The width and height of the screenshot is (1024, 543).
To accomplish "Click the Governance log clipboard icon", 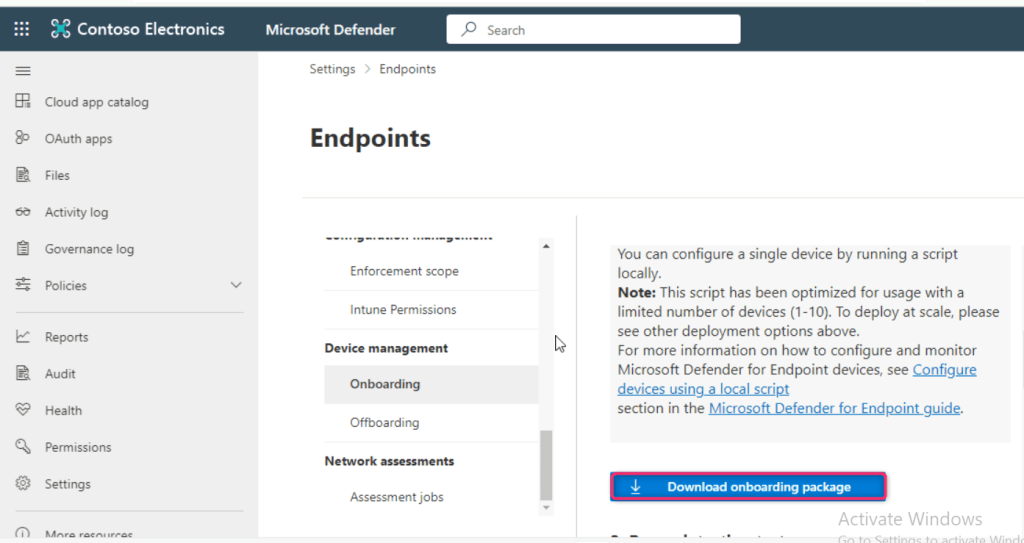I will [23, 249].
